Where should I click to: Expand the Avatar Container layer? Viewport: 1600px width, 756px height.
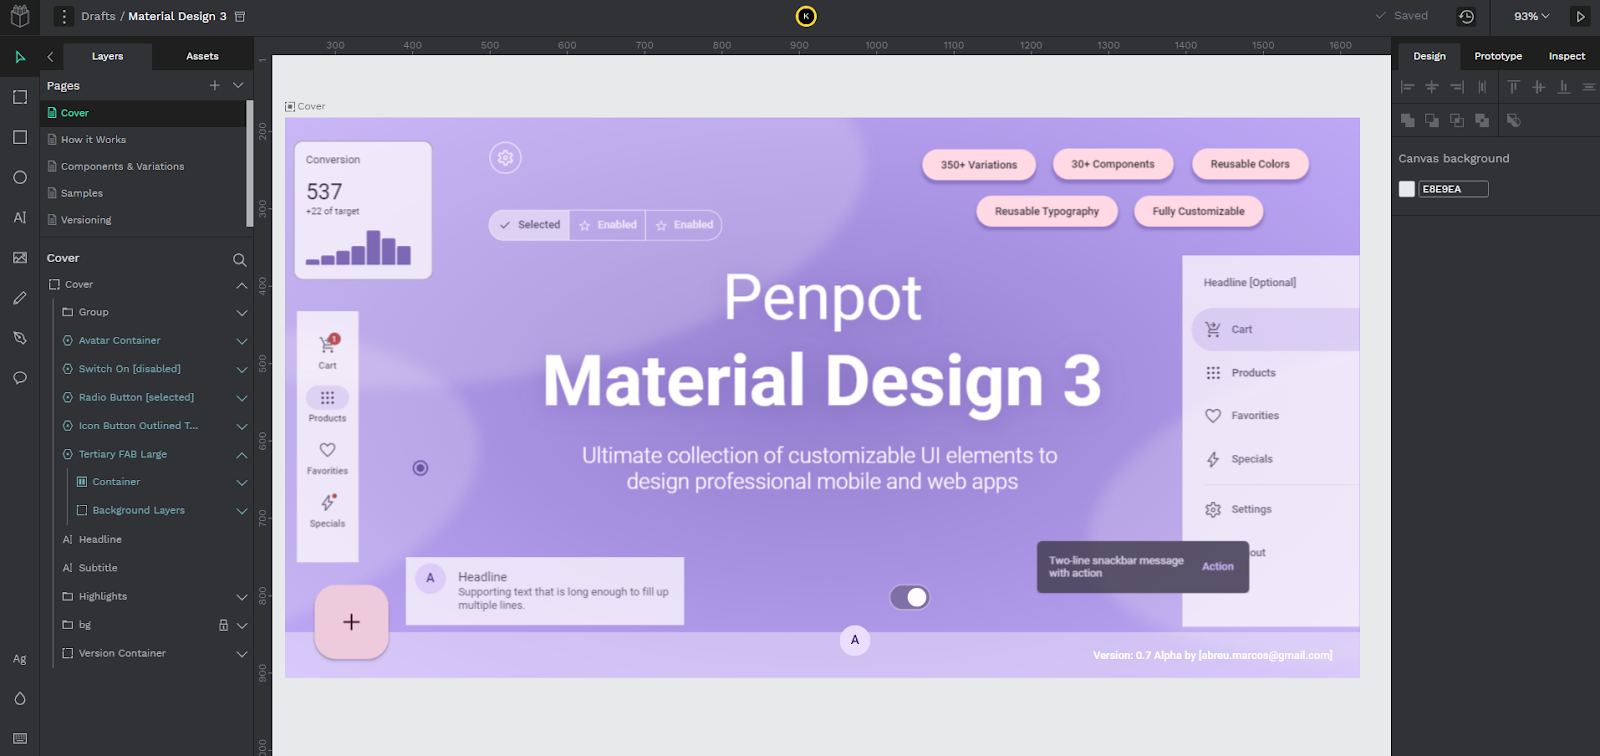[x=241, y=341]
